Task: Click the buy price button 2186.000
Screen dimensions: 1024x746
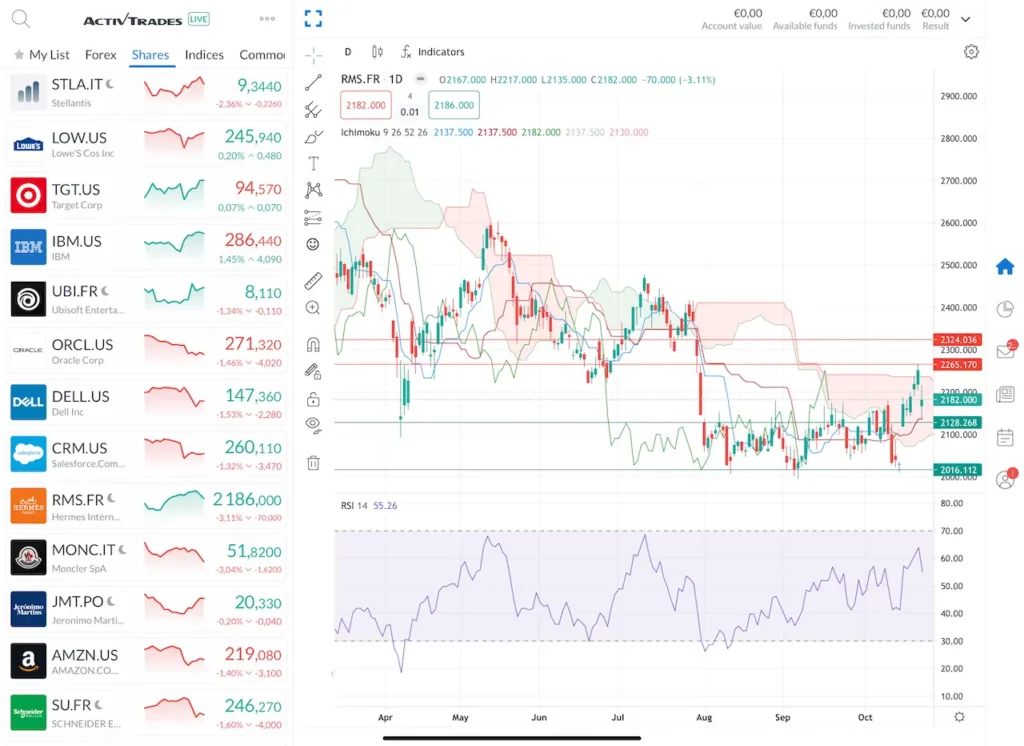Action: point(453,104)
